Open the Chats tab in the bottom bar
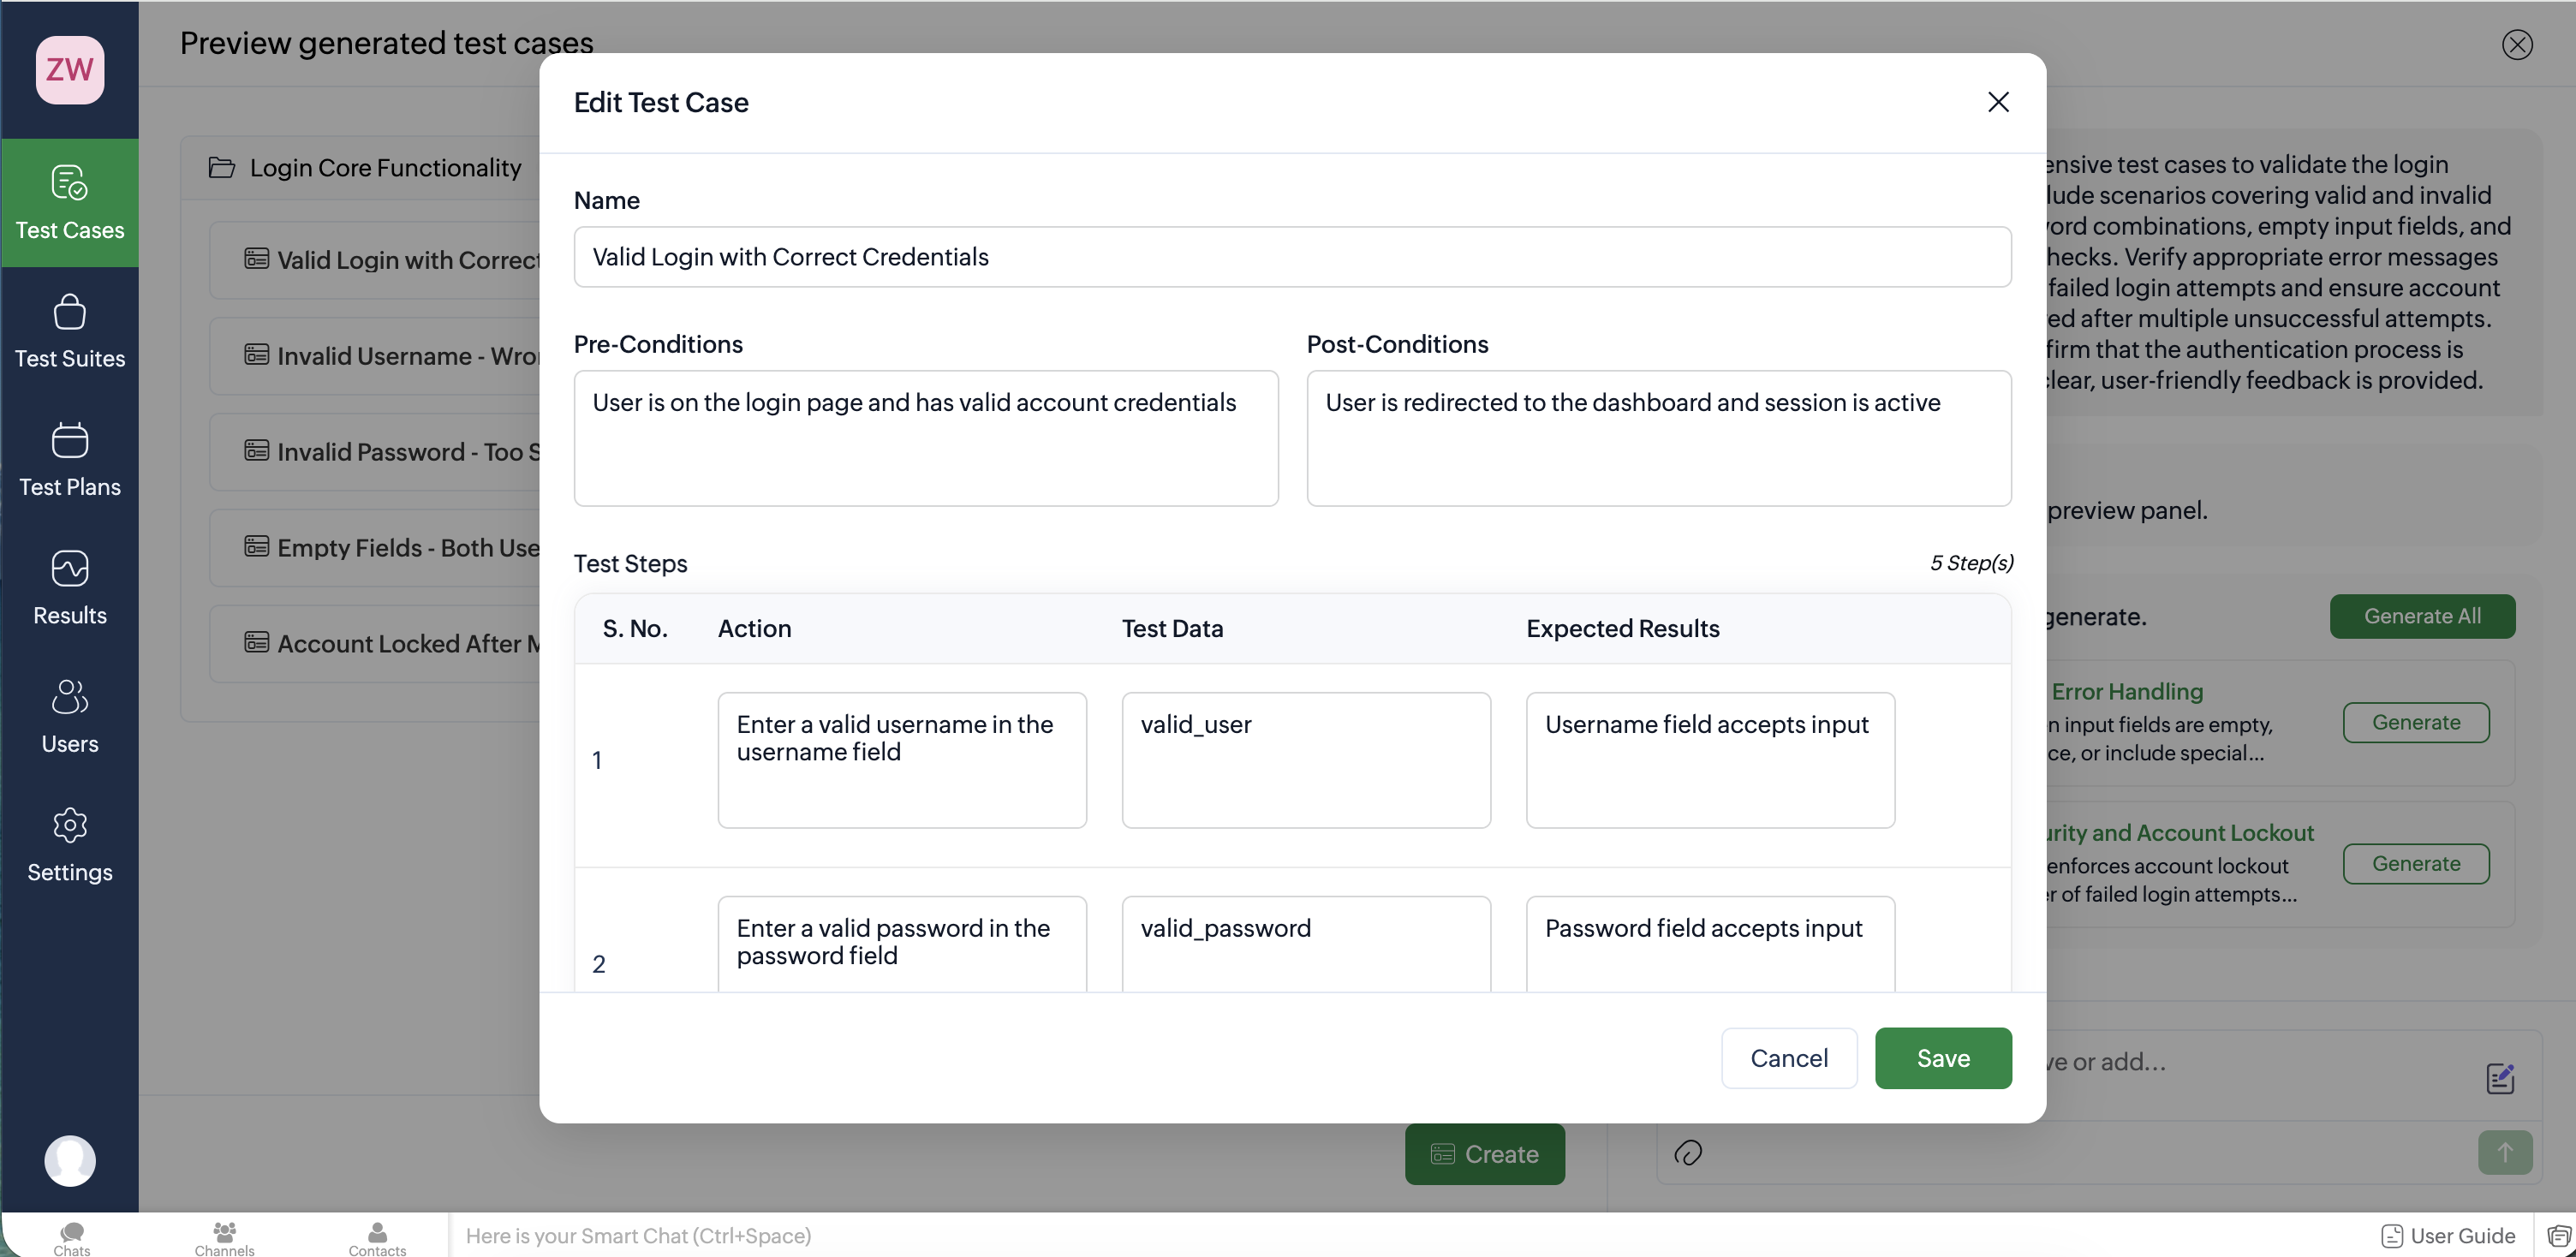Screen dimensions: 2576x1257 (72, 1237)
